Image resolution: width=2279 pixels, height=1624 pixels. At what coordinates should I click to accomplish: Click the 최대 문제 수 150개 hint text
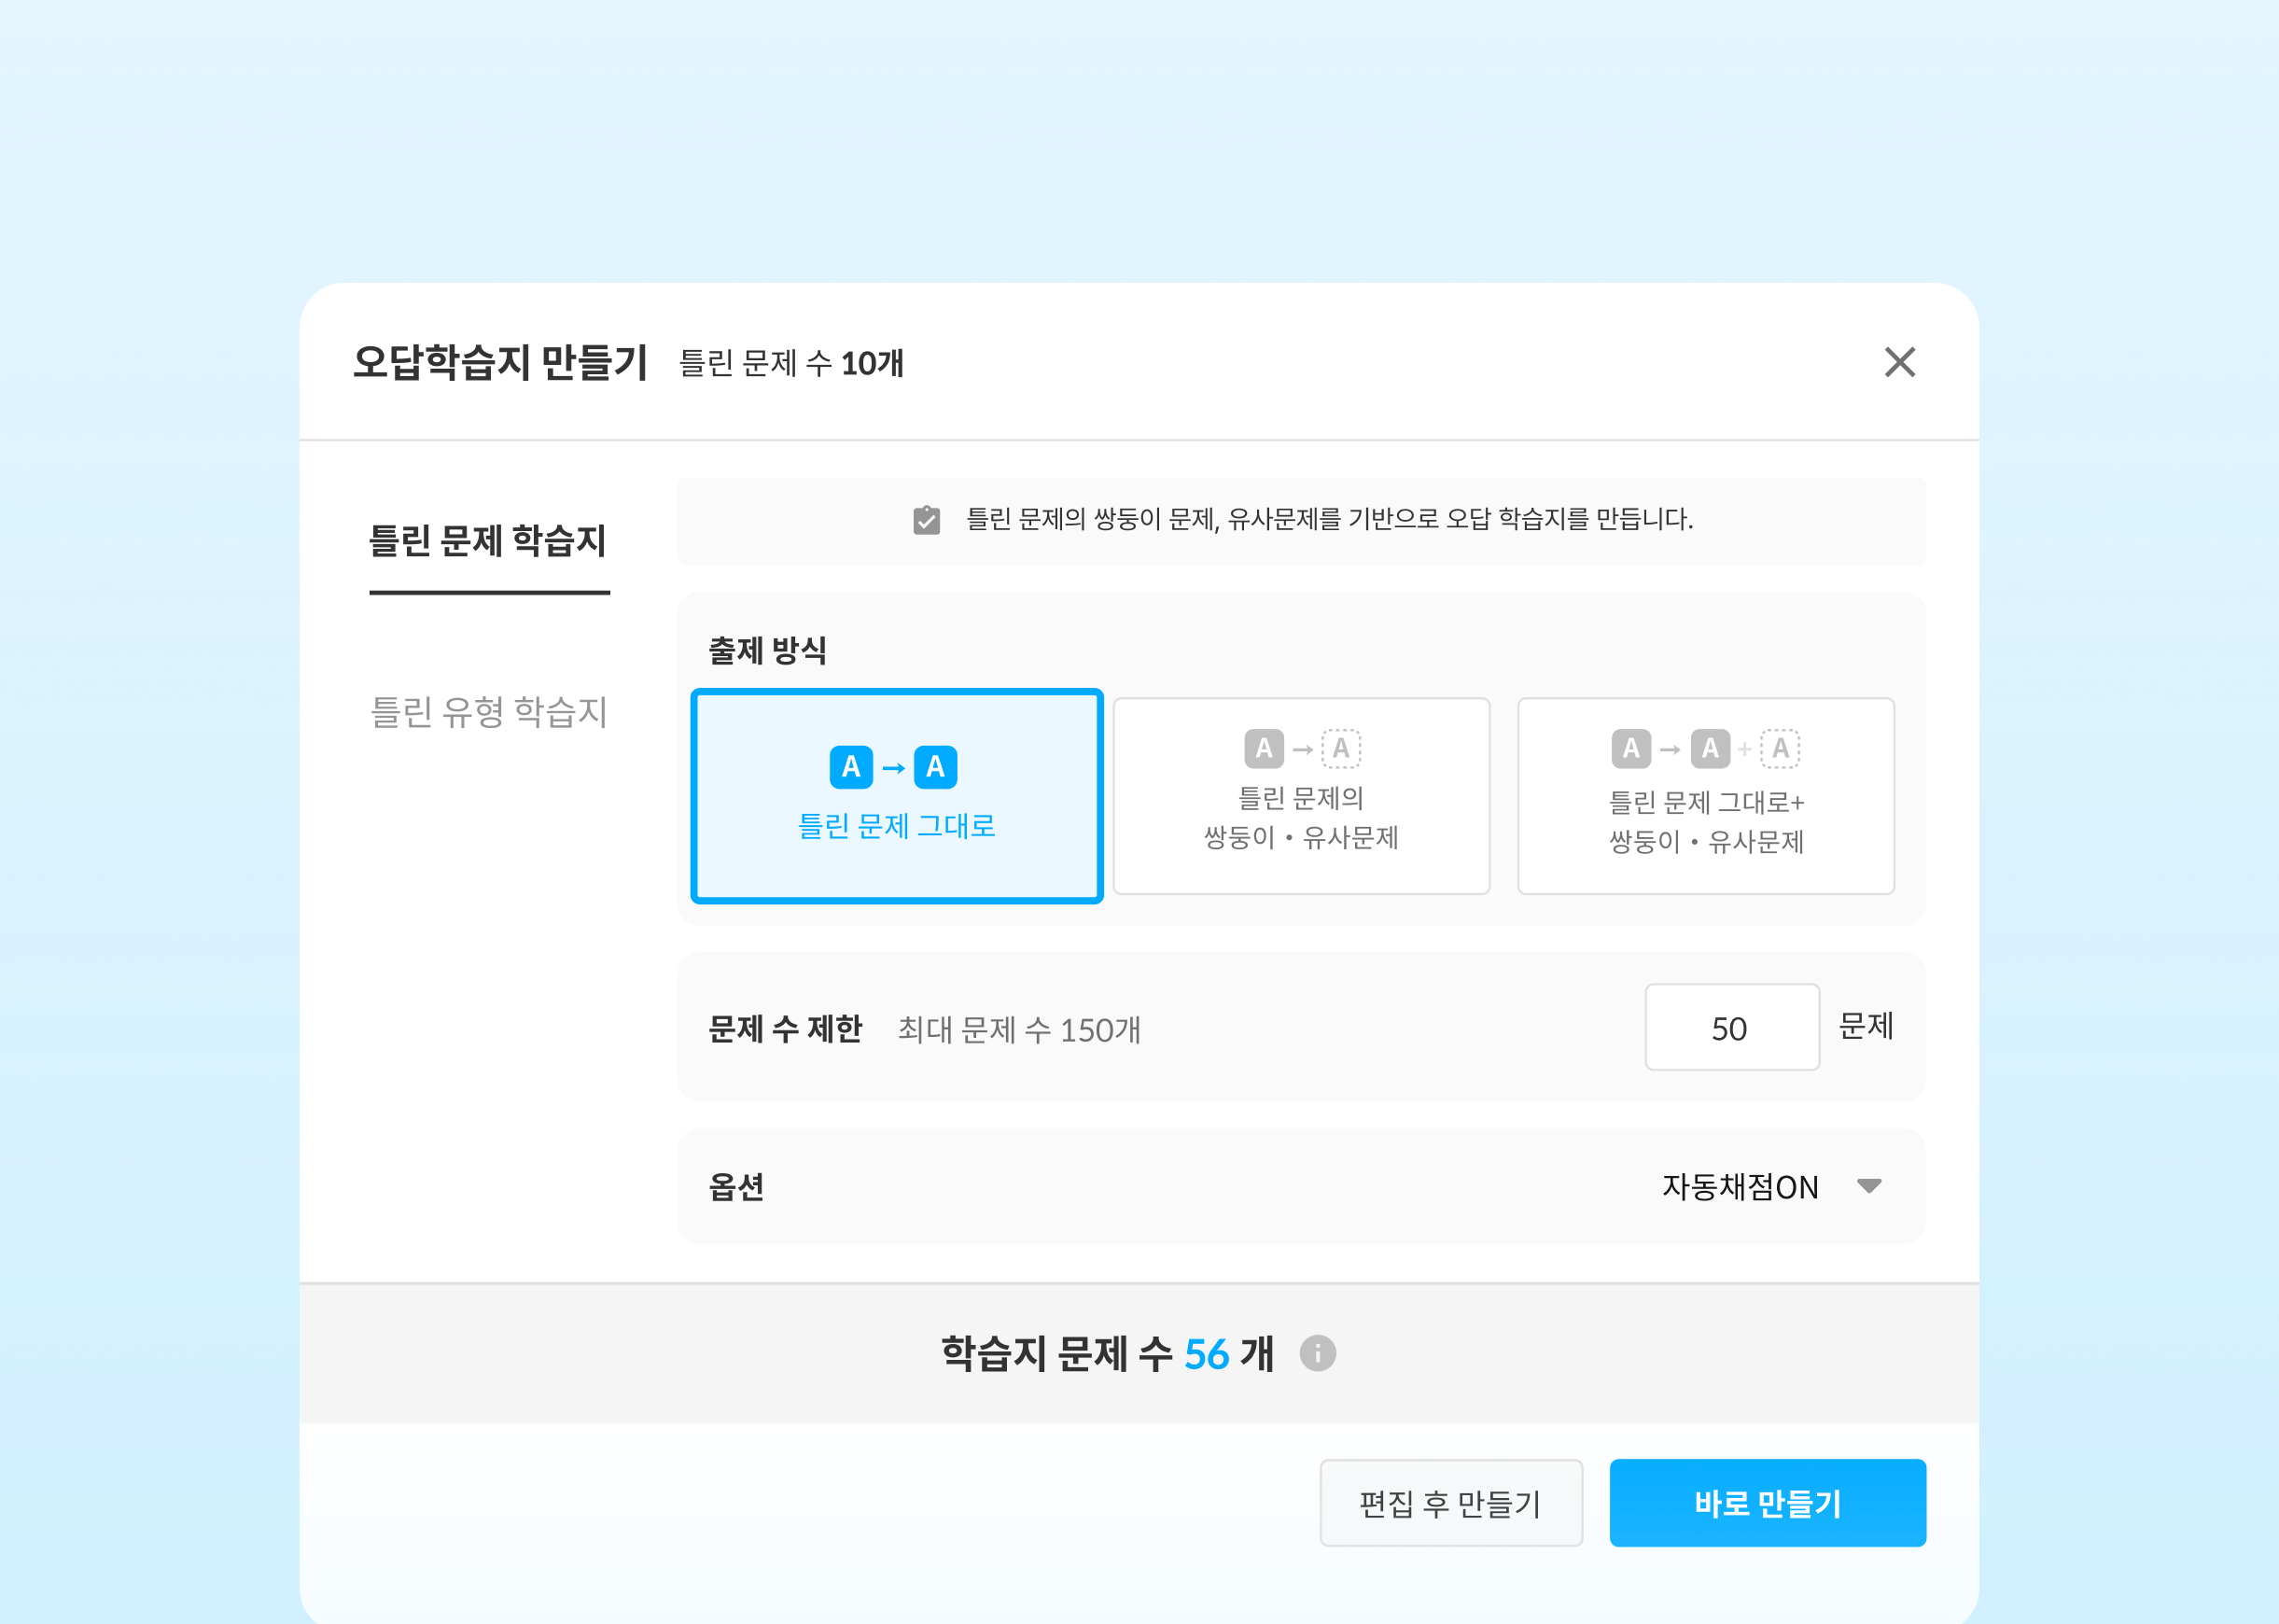pyautogui.click(x=1018, y=1029)
